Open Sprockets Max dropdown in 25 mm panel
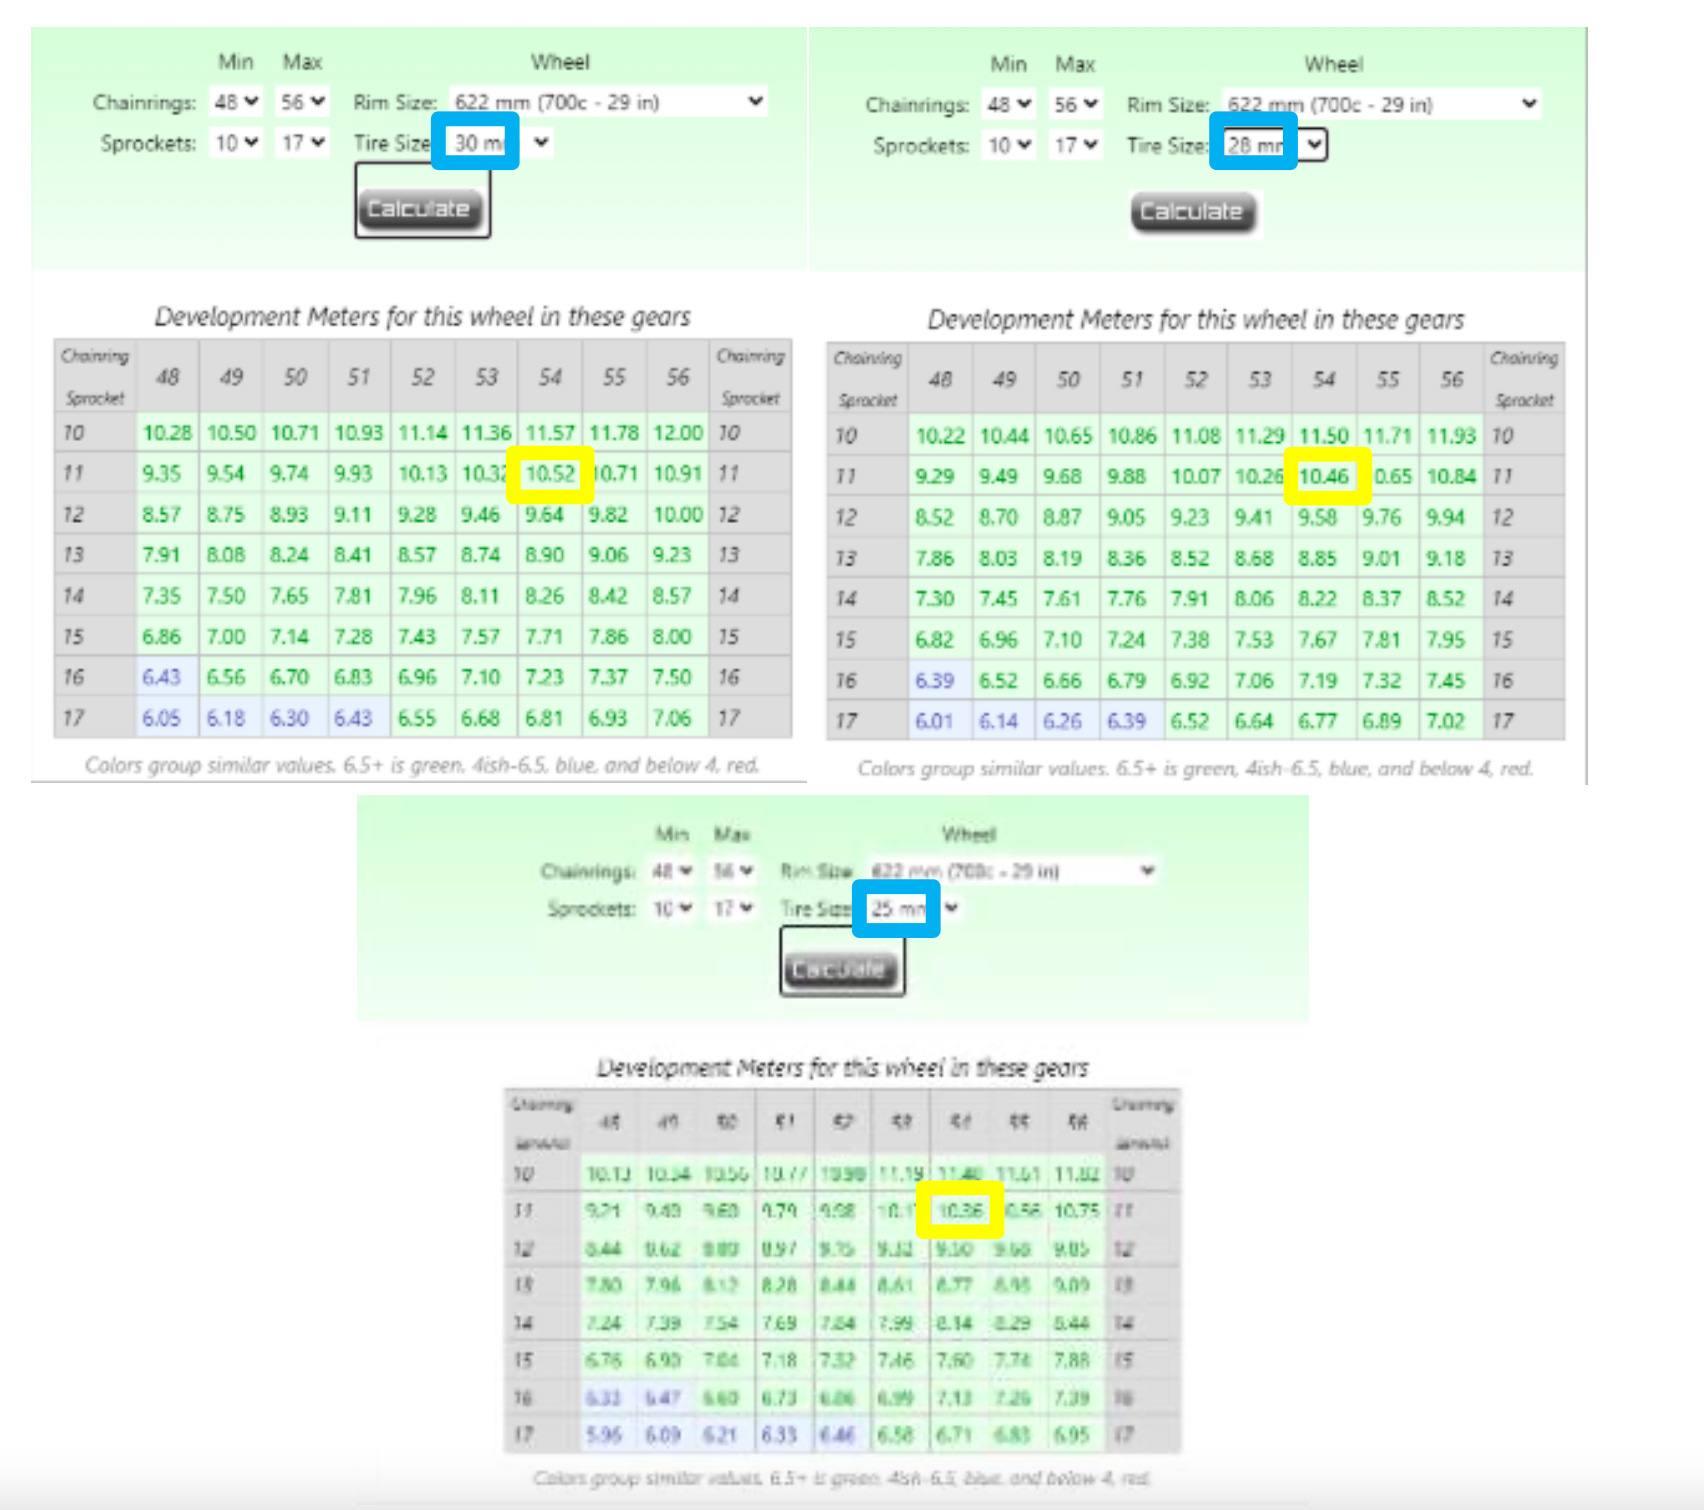The image size is (1704, 1510). [732, 909]
